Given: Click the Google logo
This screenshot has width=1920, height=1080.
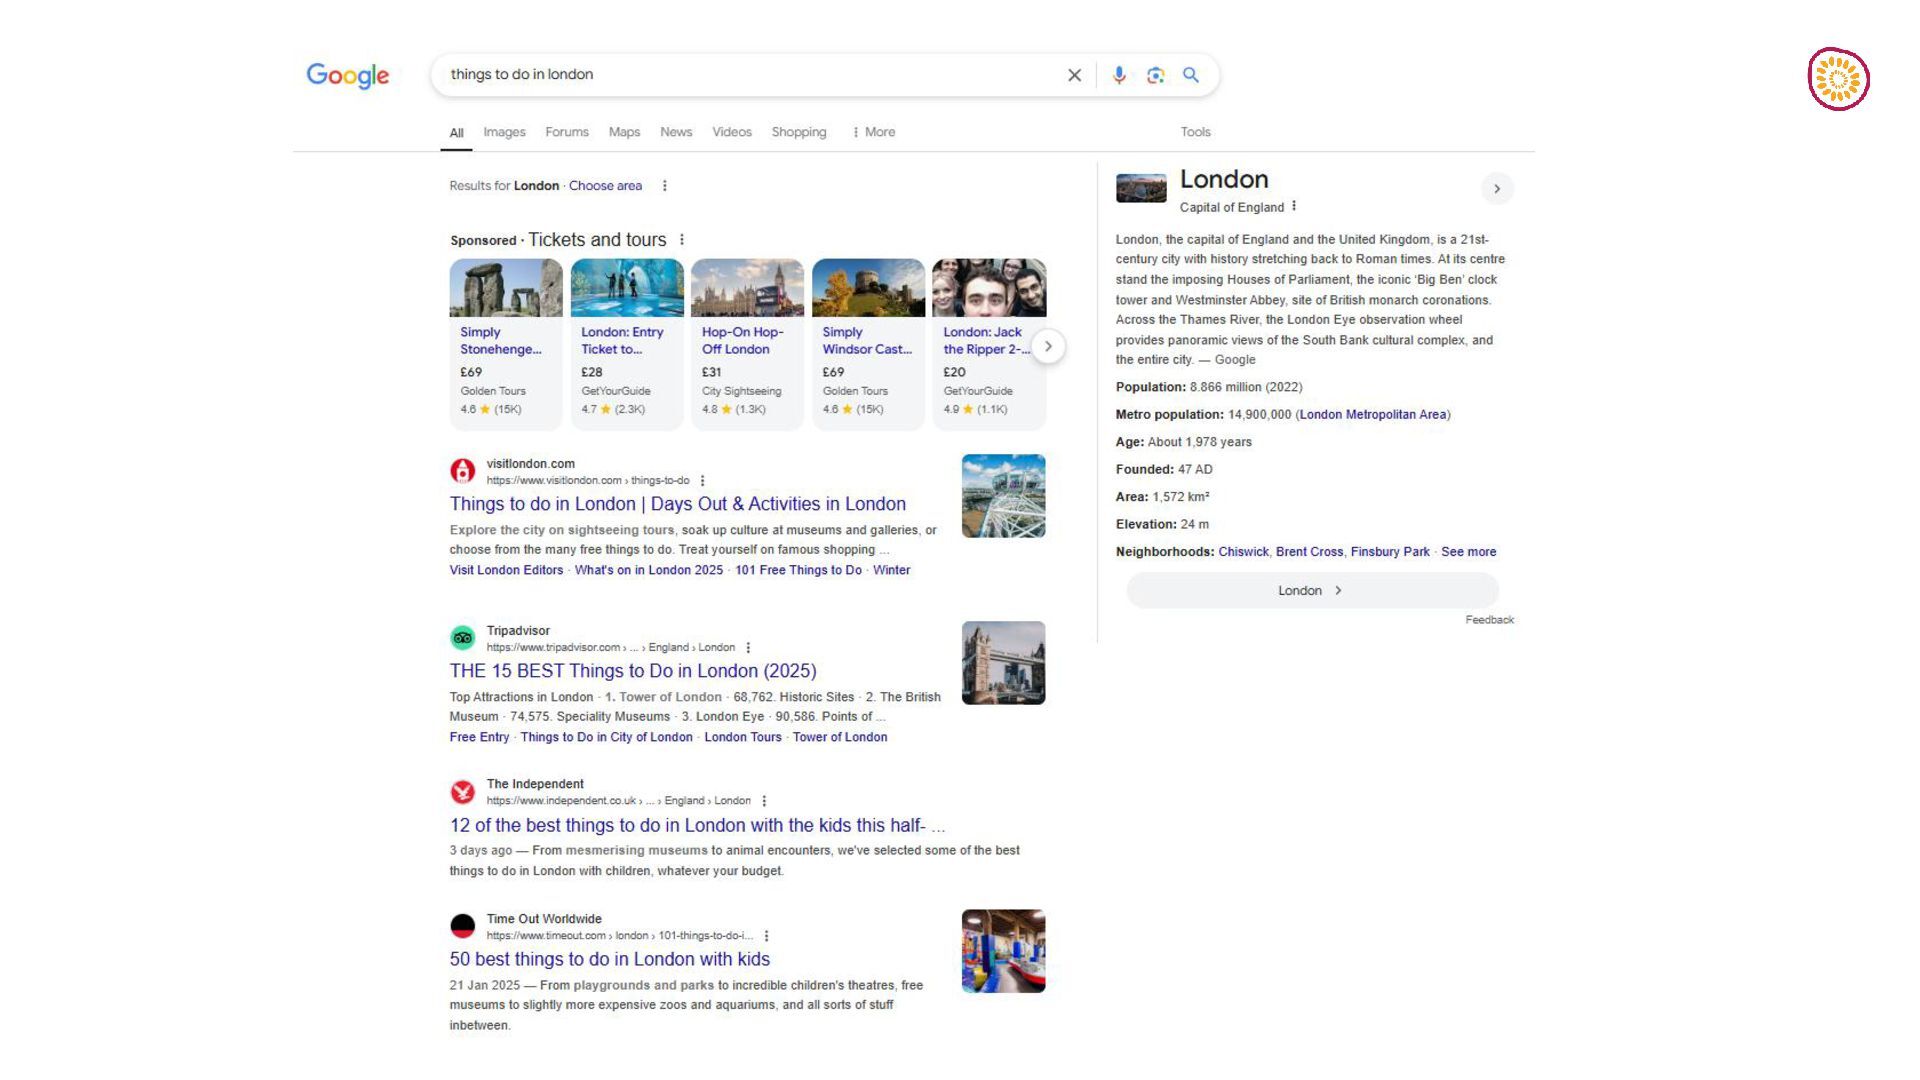Looking at the screenshot, I should [347, 75].
